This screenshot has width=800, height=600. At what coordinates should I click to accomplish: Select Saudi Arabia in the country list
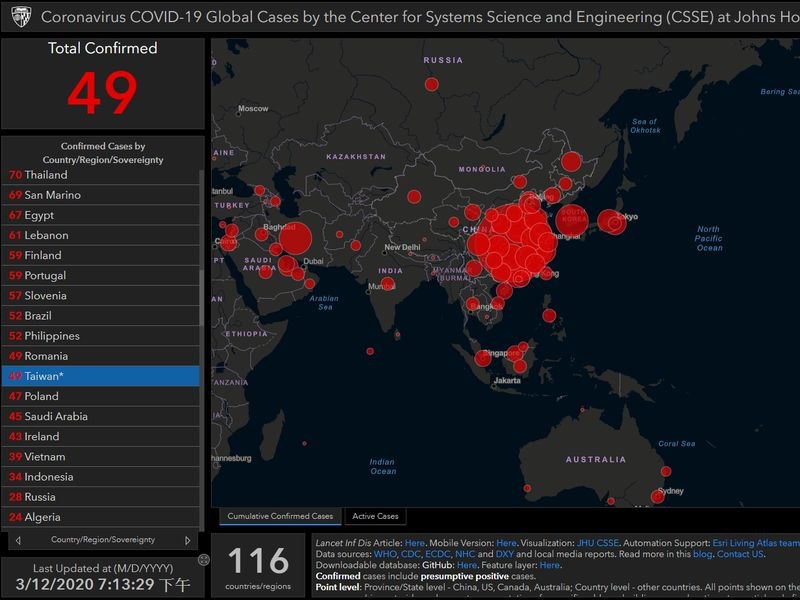[x=101, y=416]
